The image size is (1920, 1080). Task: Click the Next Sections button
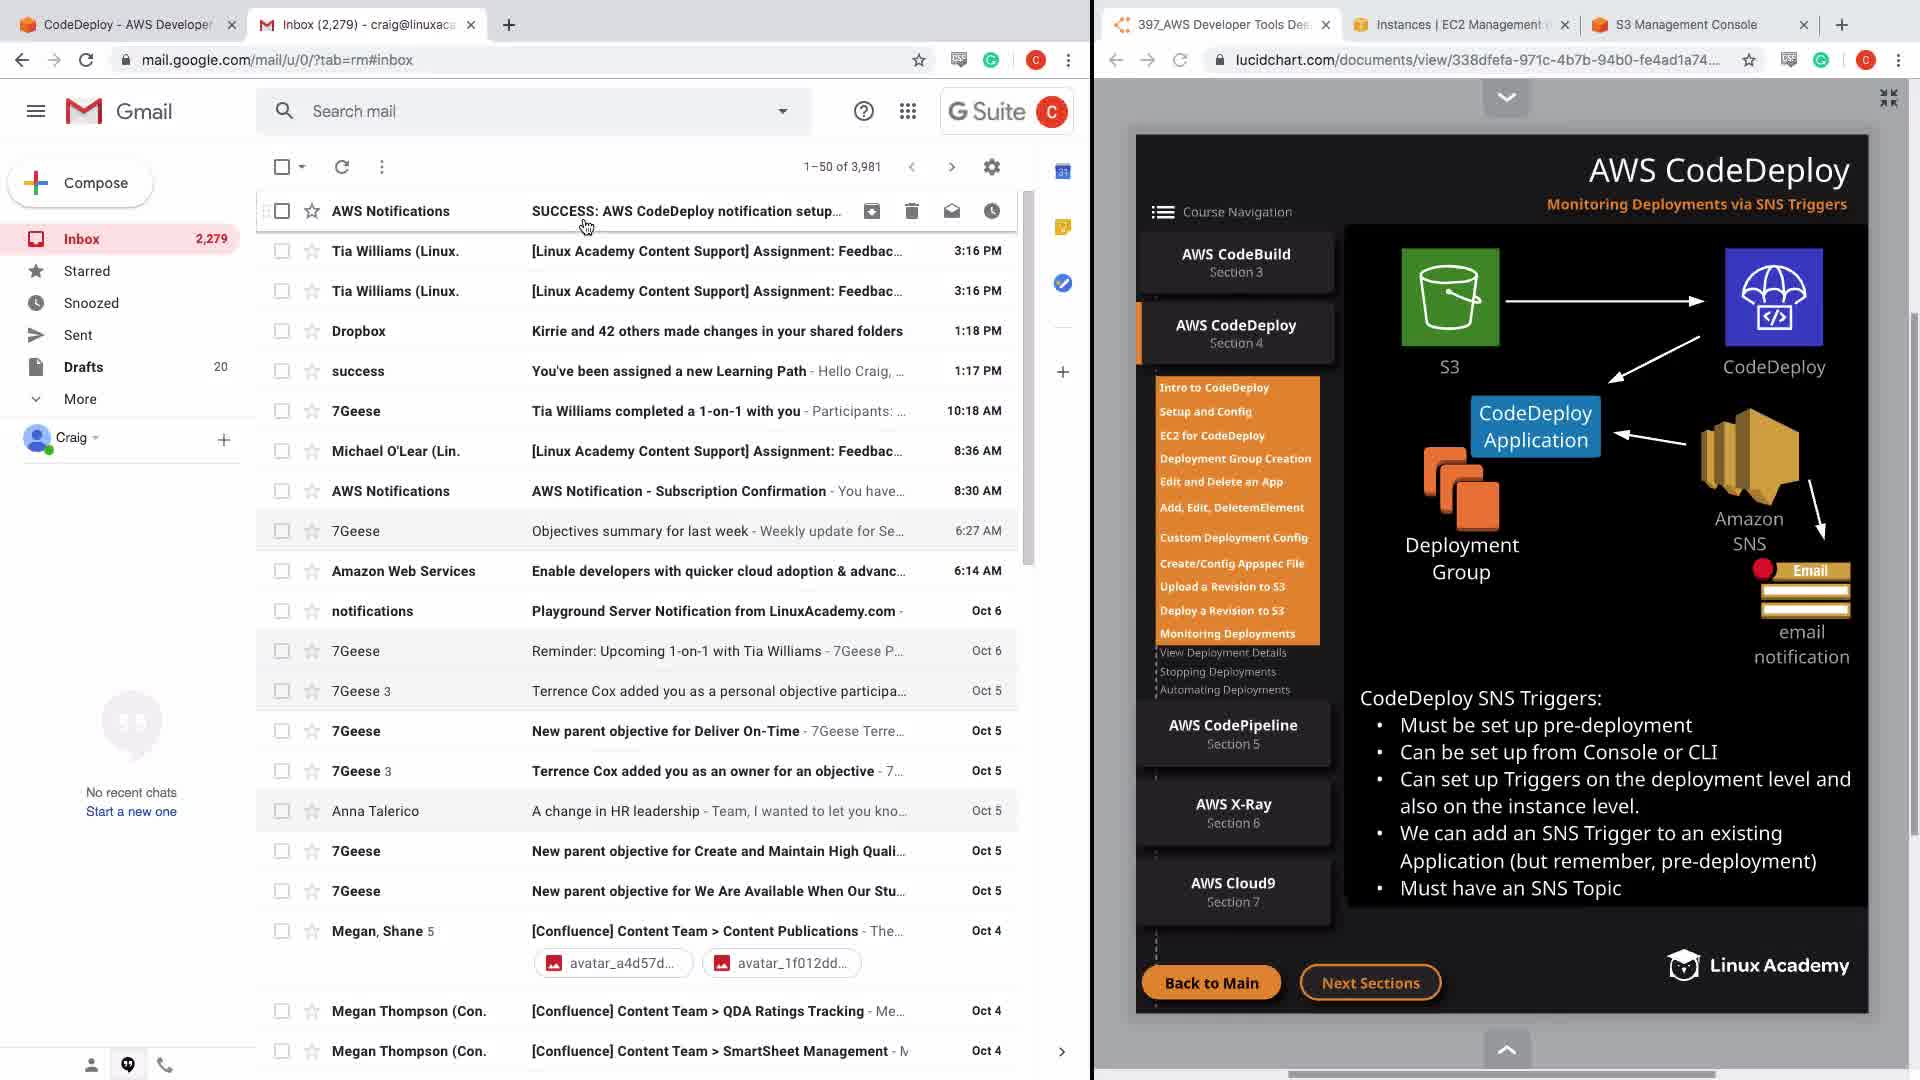1370,983
